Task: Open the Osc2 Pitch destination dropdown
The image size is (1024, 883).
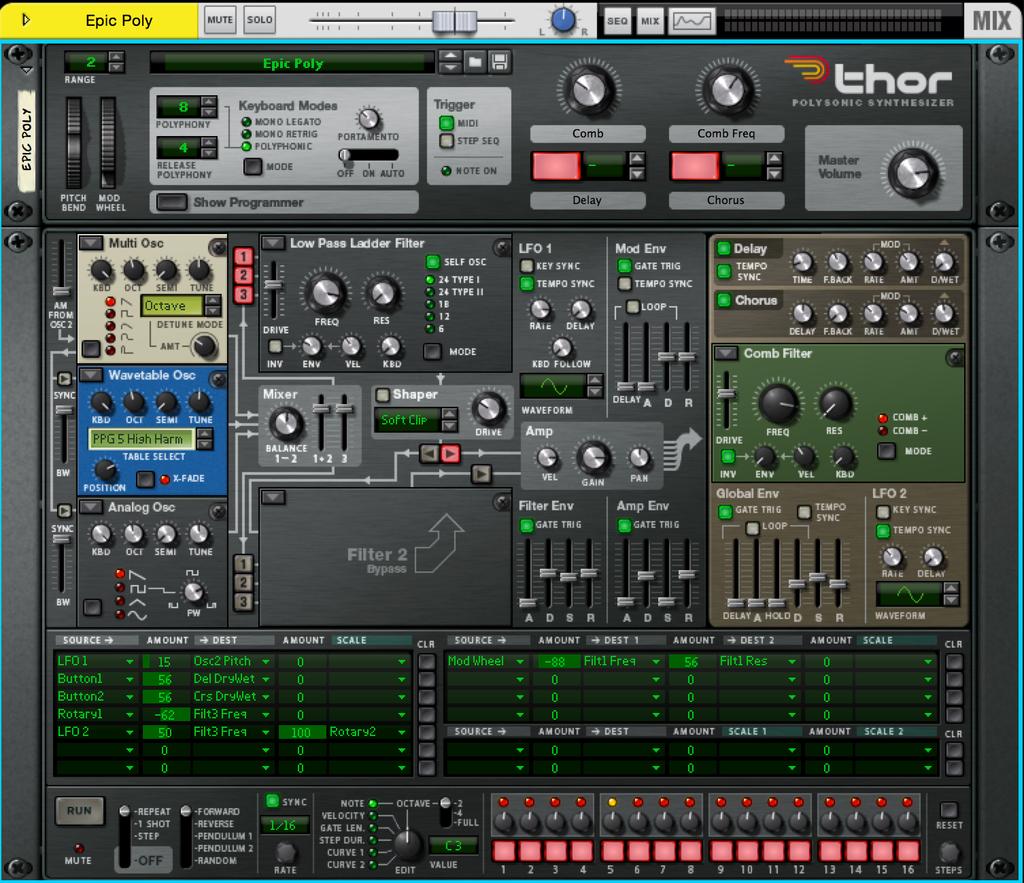Action: (266, 662)
